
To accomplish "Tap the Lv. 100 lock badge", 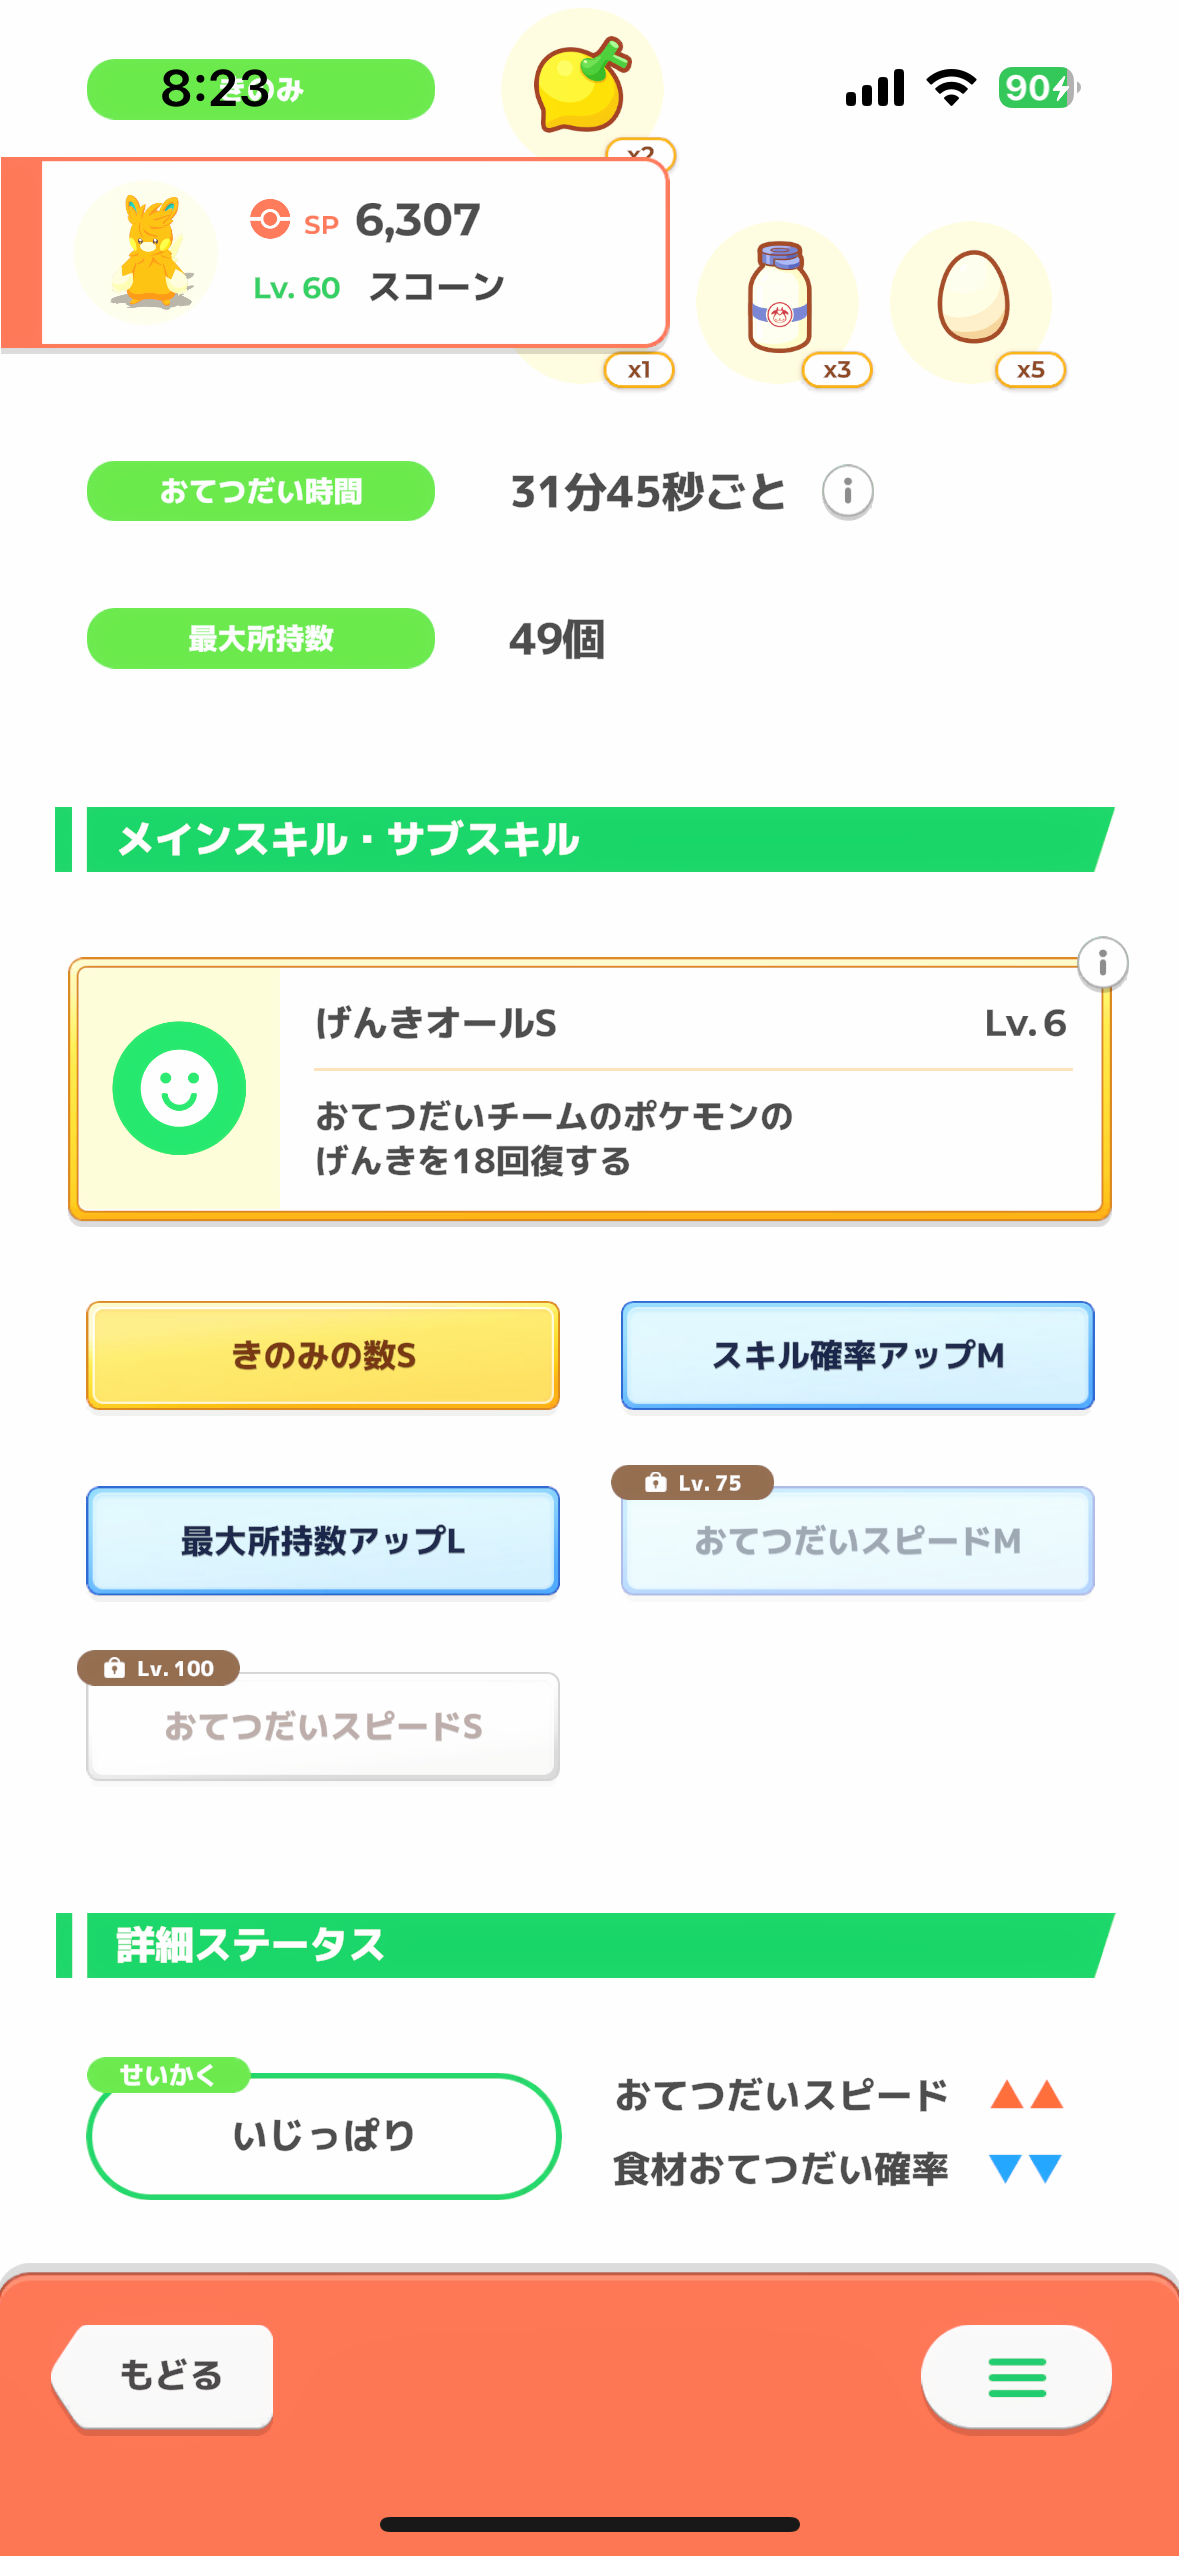I will (159, 1668).
